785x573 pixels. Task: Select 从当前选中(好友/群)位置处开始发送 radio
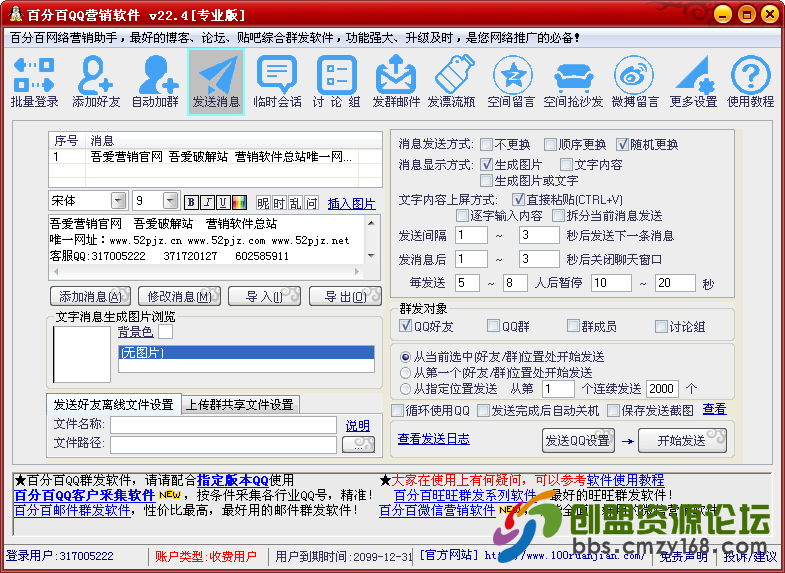406,357
